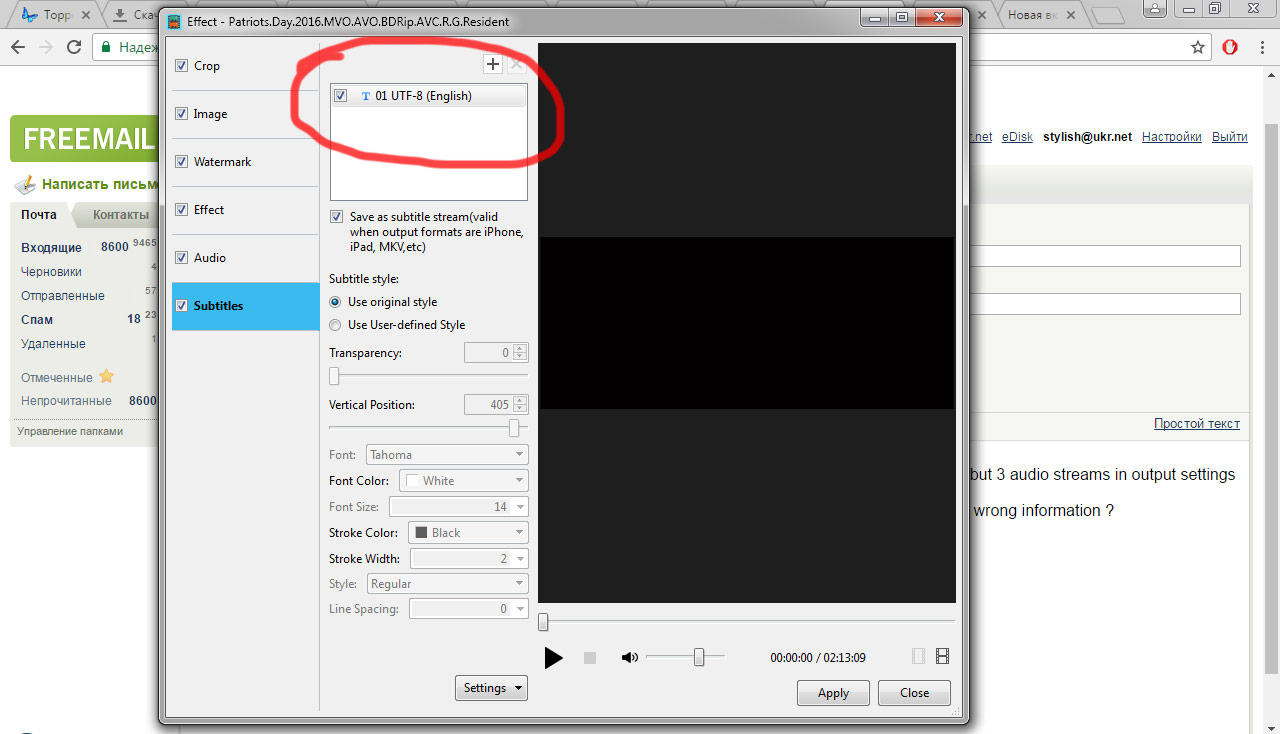Screen dimensions: 1280x734
Task: Click the Выйти logout link
Action: coord(1230,137)
